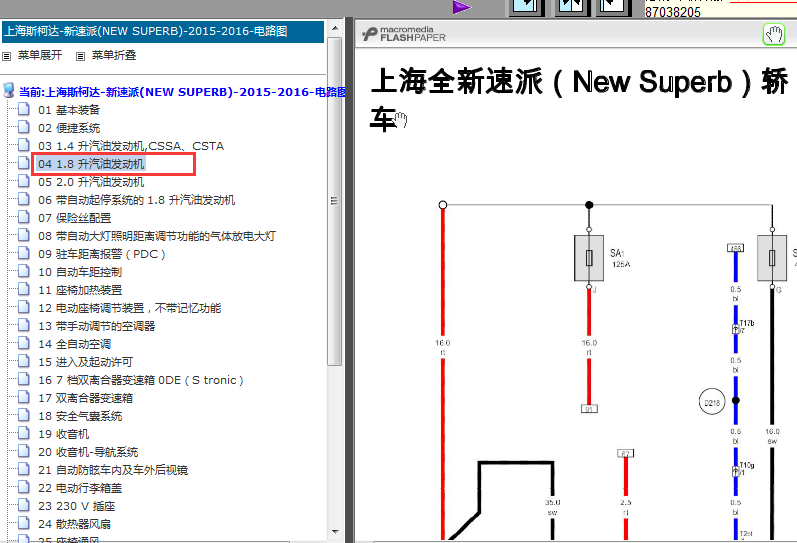Click the fuse SA1 125A symbol

coord(589,258)
